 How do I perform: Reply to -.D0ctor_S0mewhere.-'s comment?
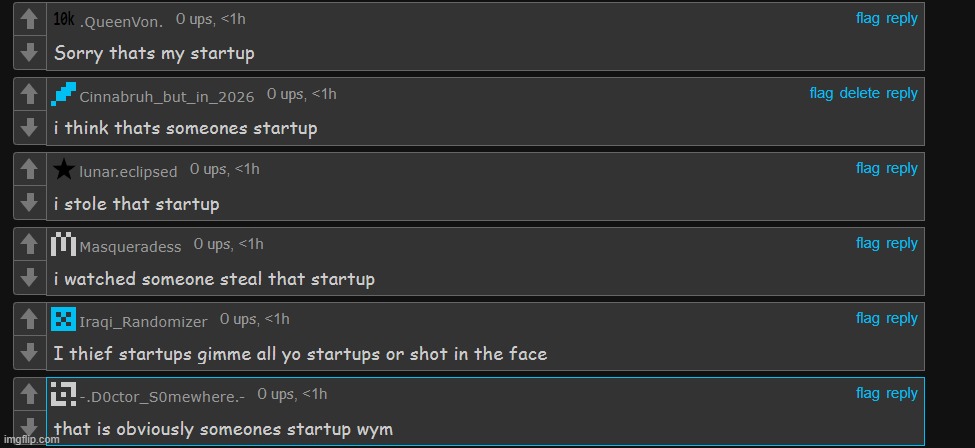coord(902,393)
